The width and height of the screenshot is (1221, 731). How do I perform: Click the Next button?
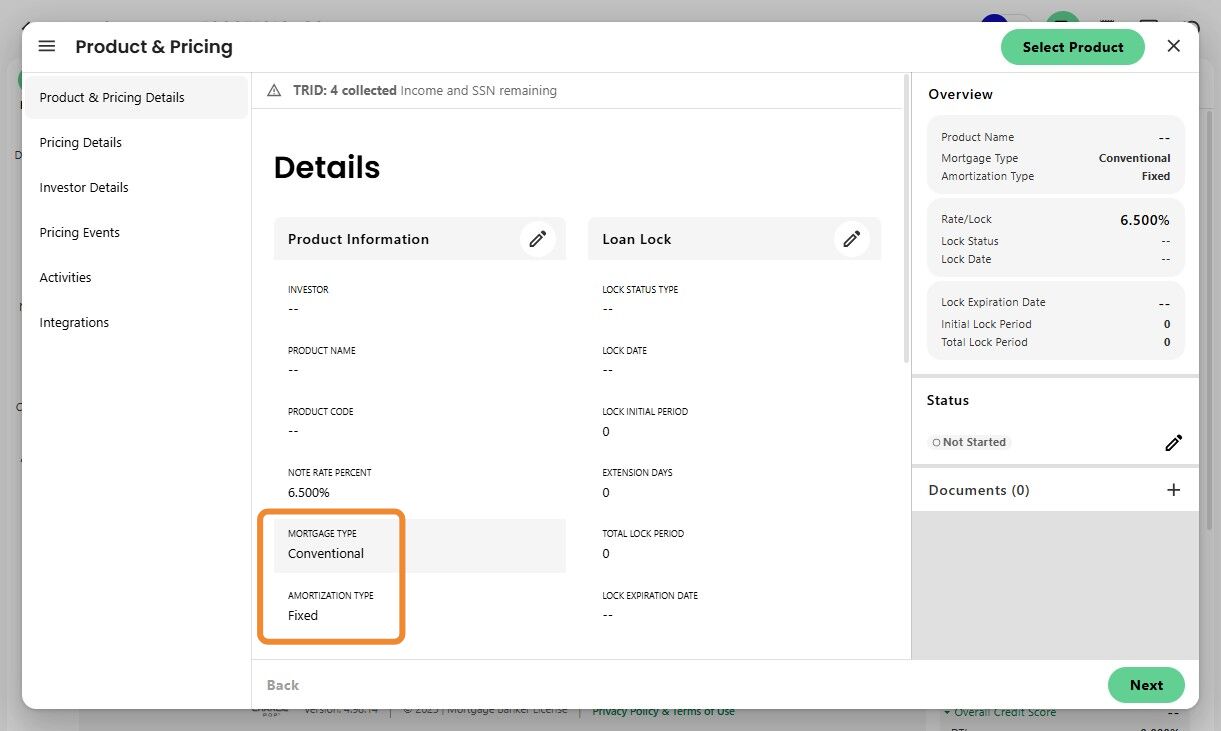point(1146,685)
